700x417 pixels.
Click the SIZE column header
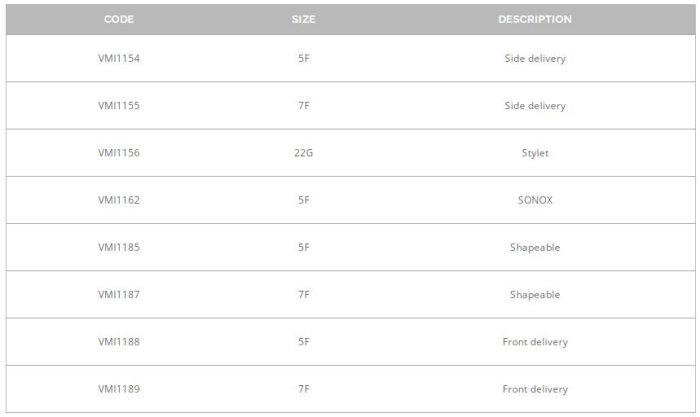pyautogui.click(x=303, y=19)
